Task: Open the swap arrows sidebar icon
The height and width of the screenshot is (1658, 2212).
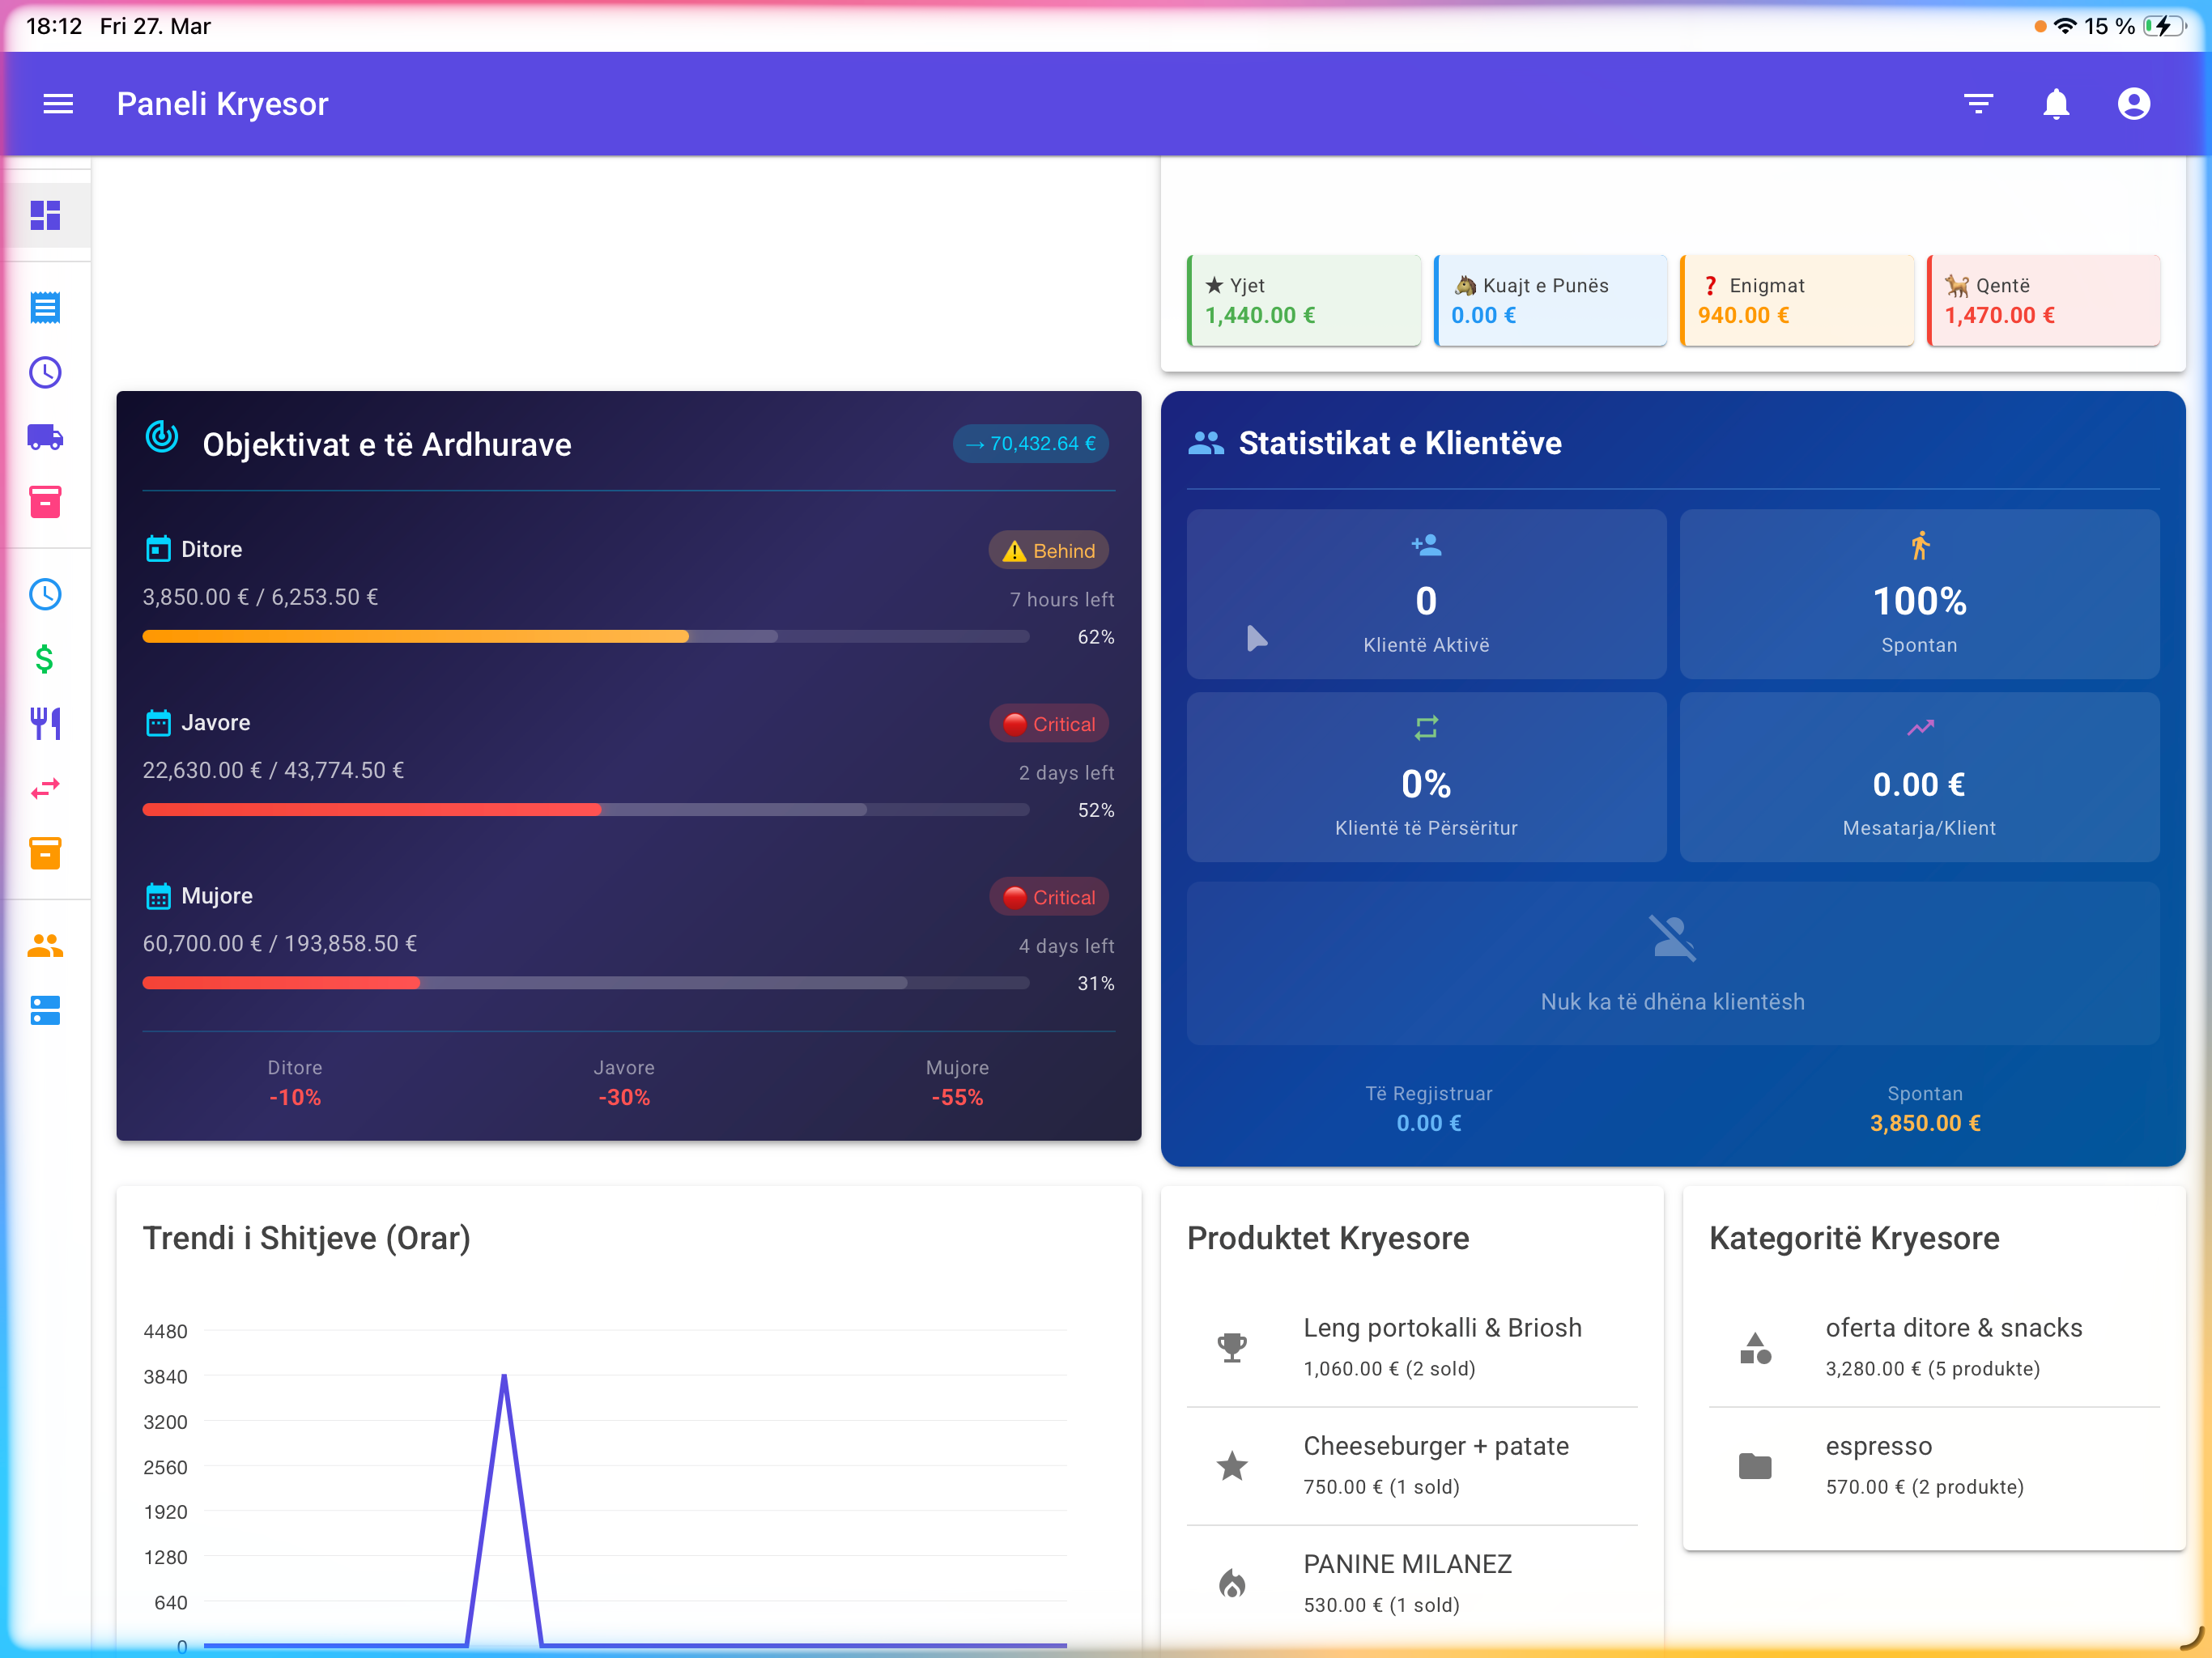Action: tap(45, 788)
